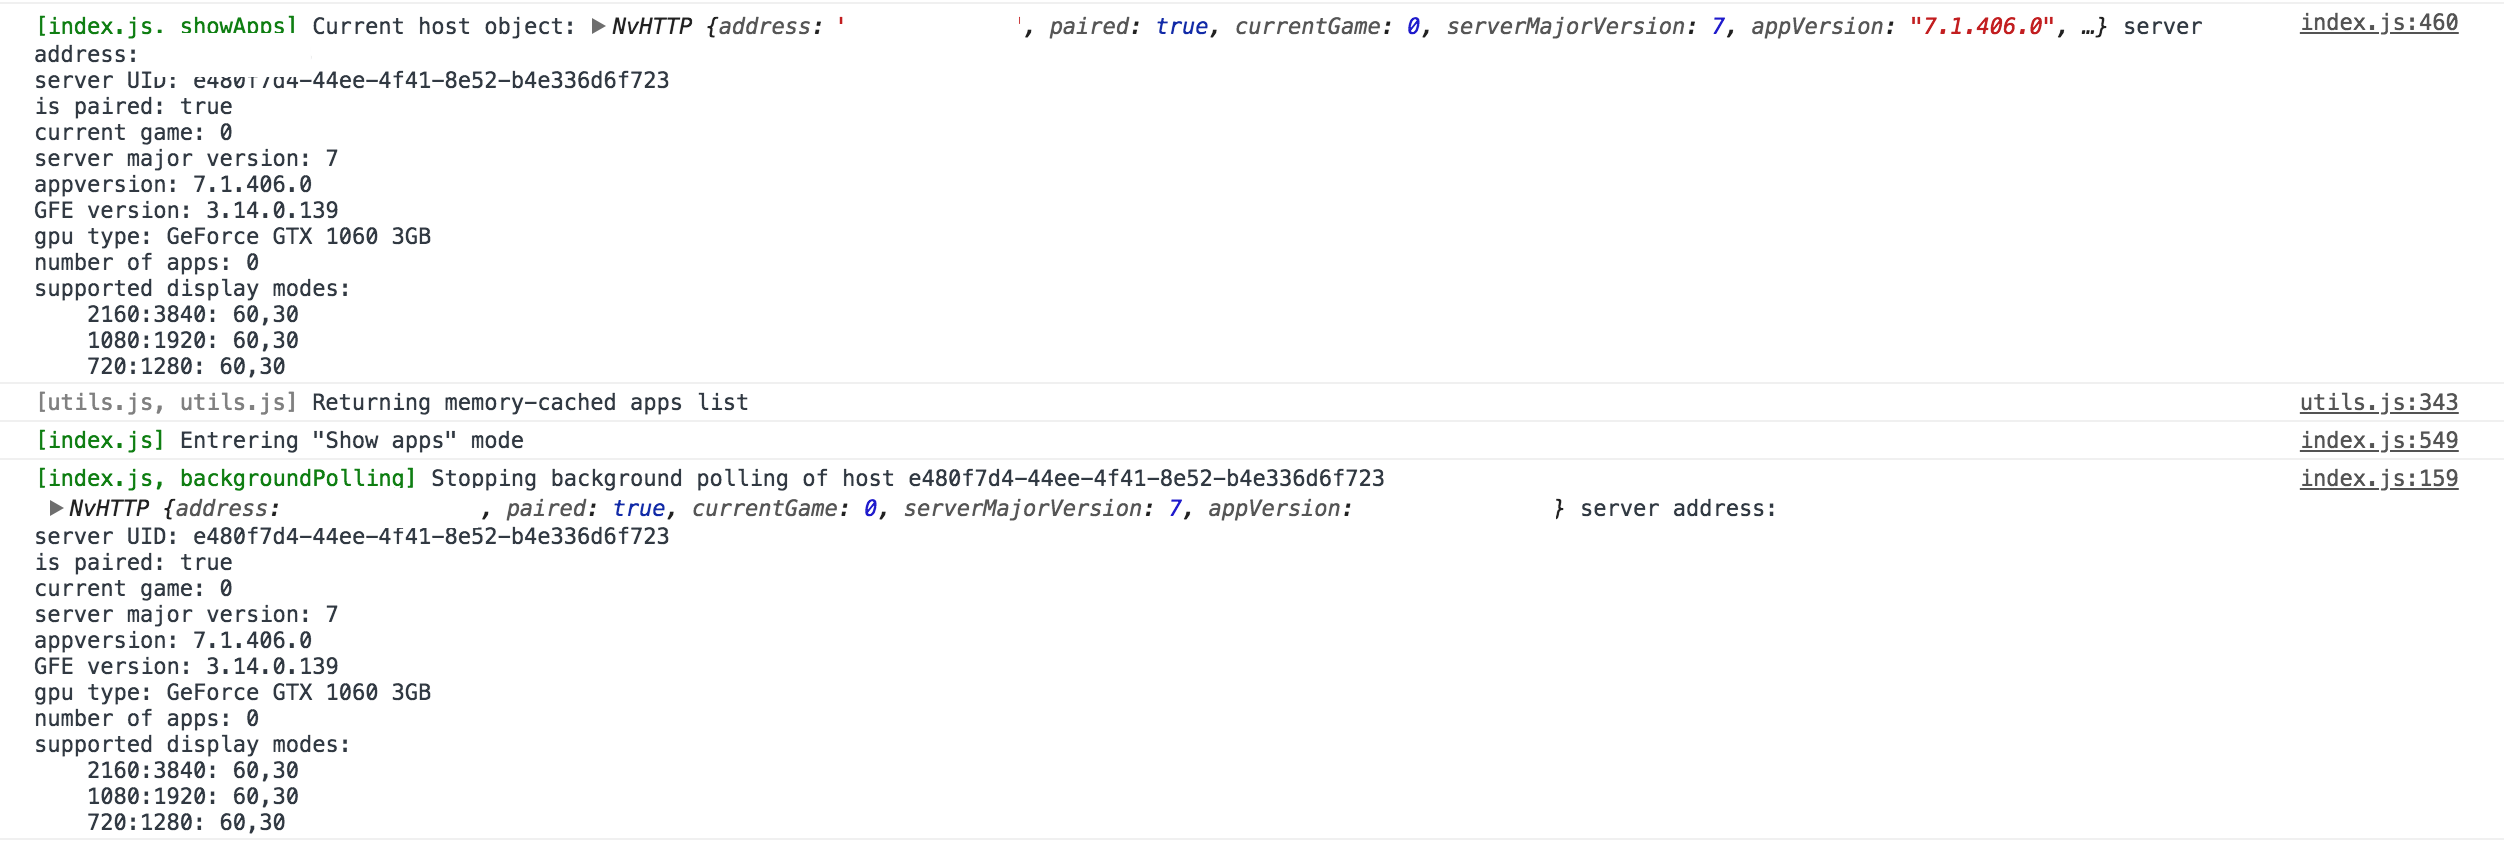Click the first 'current game: 0' line
Screen dimensions: 2504x844
tap(133, 132)
